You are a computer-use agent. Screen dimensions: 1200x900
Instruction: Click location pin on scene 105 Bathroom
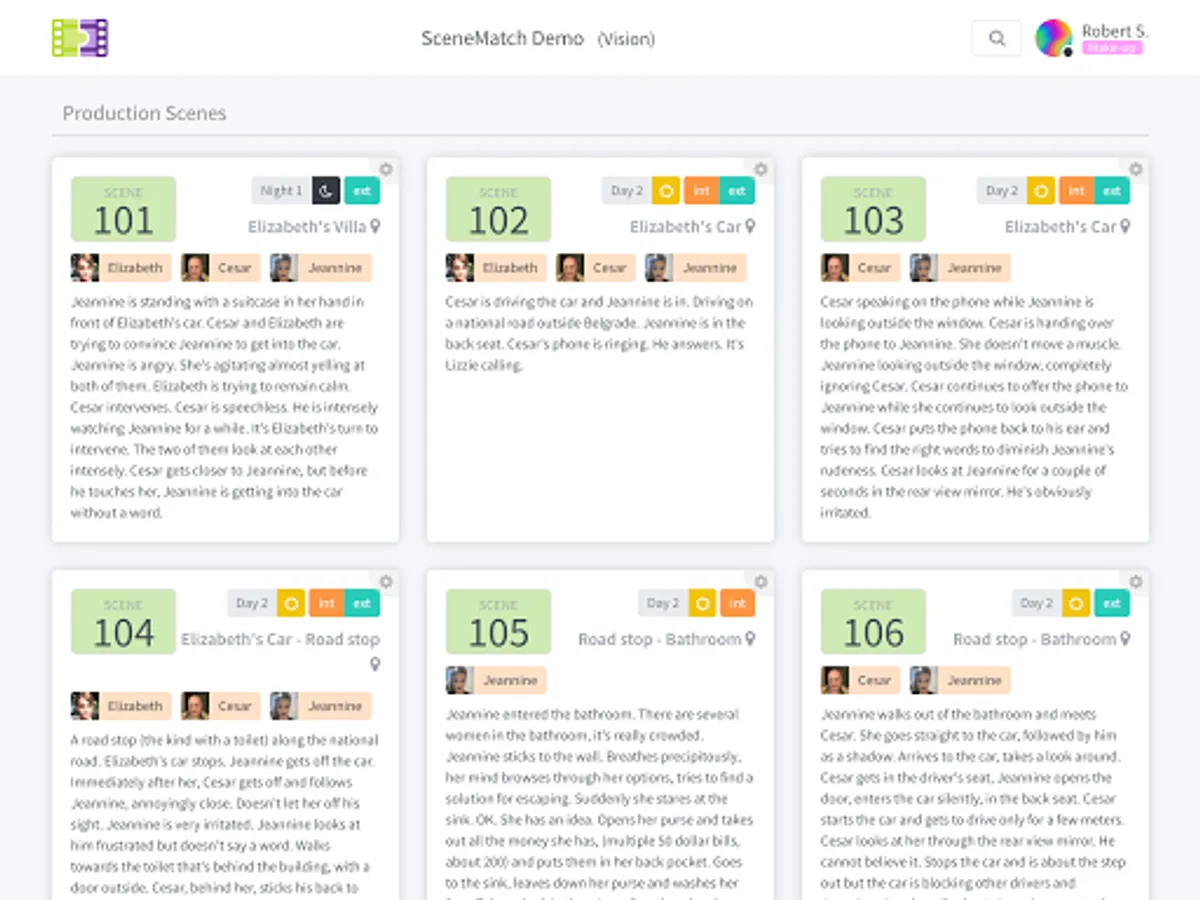tap(750, 639)
